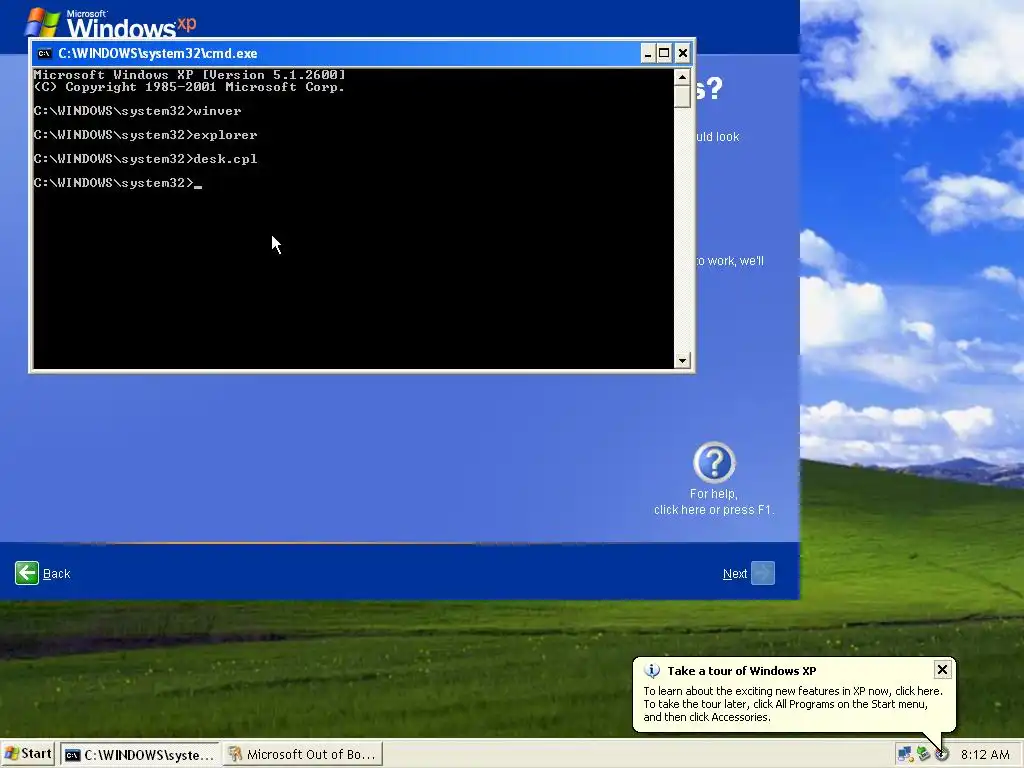Close the Windows XP tour balloon
The image size is (1024, 768).
click(x=942, y=669)
